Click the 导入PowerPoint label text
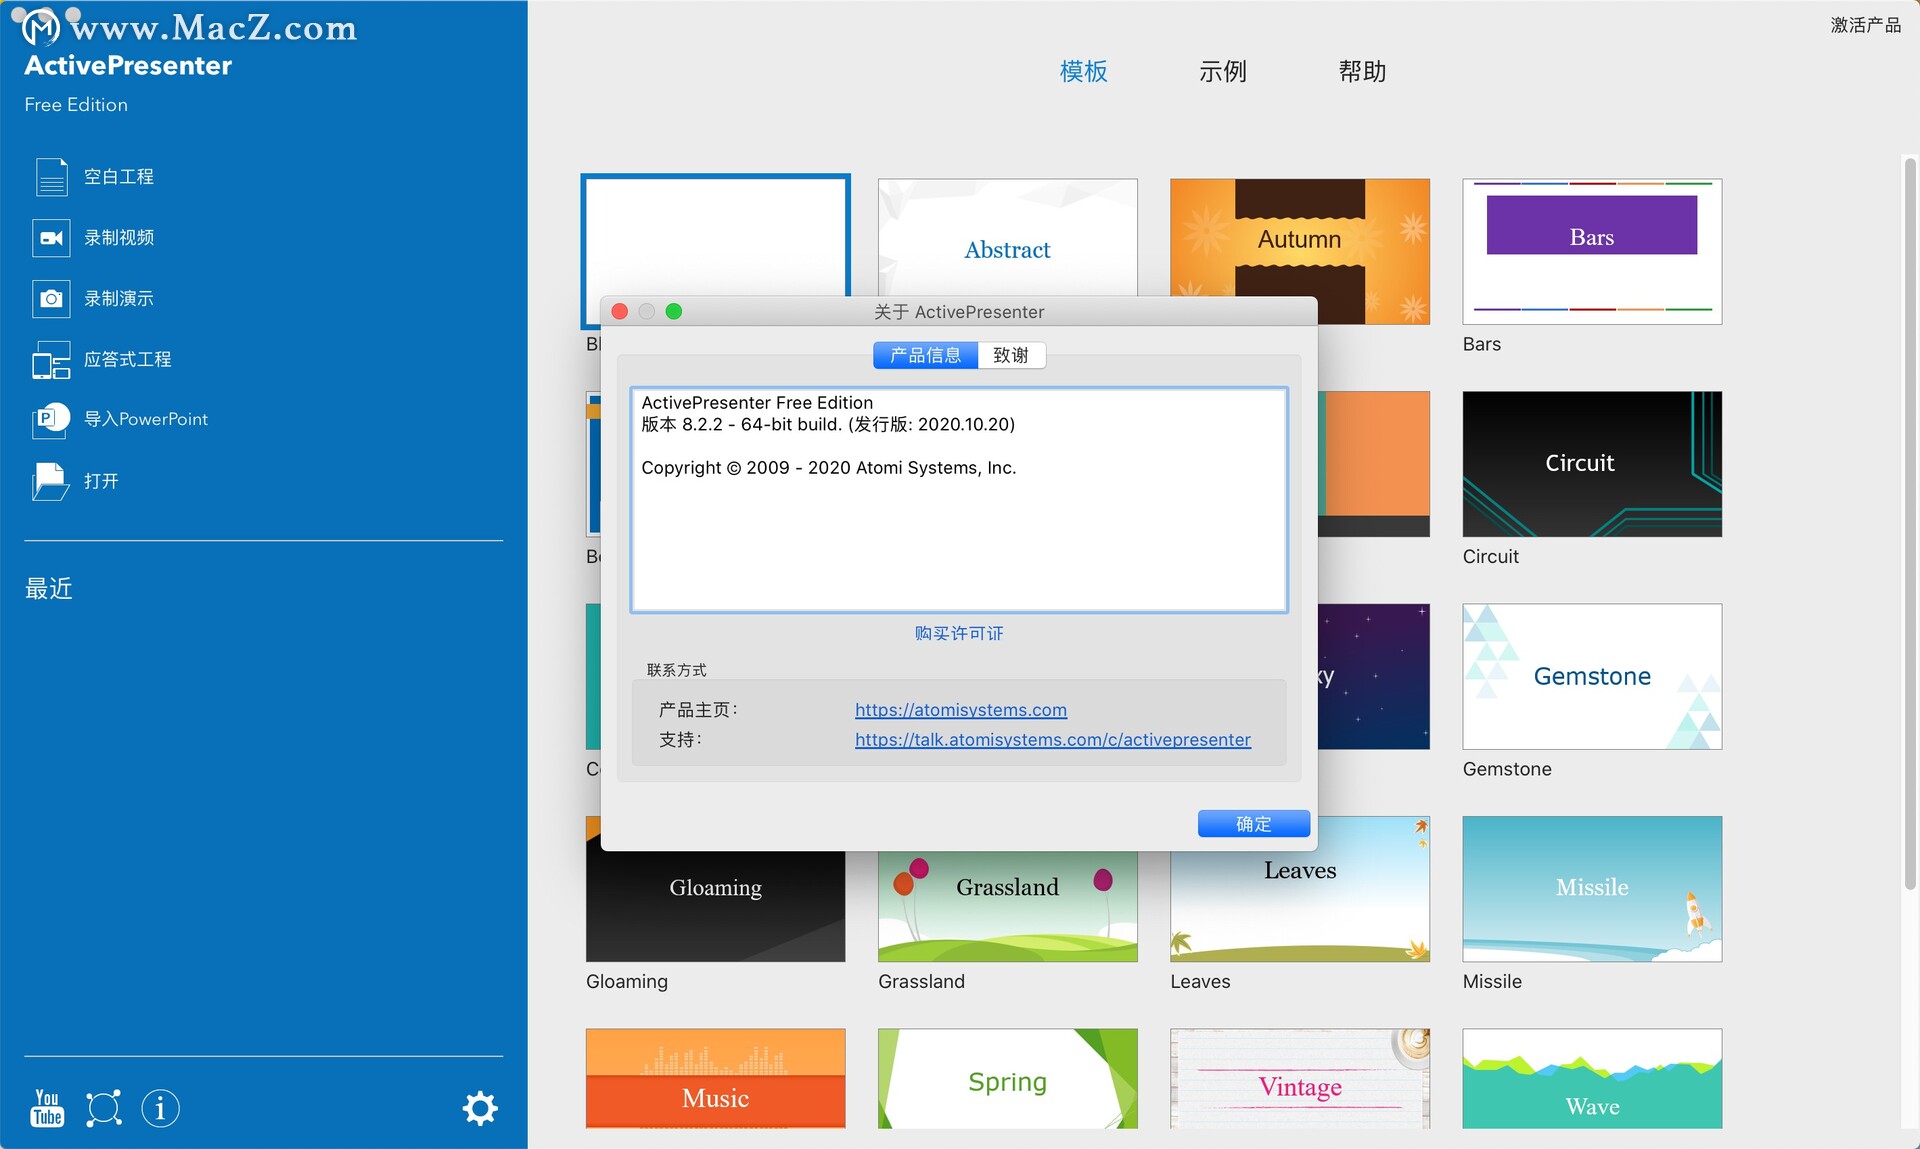This screenshot has width=1920, height=1149. (146, 419)
